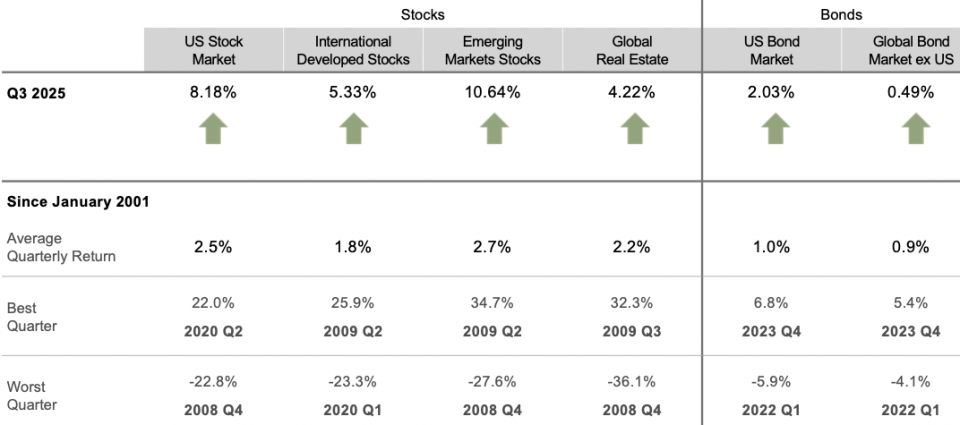This screenshot has width=960, height=425.
Task: Select the International Developed Stocks column header
Action: coord(353,50)
